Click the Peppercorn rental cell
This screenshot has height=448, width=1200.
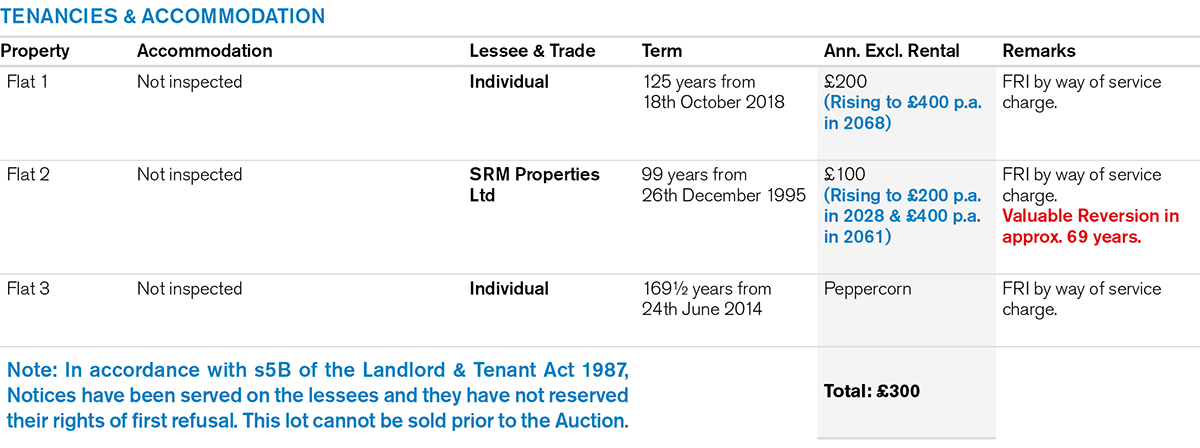[866, 289]
